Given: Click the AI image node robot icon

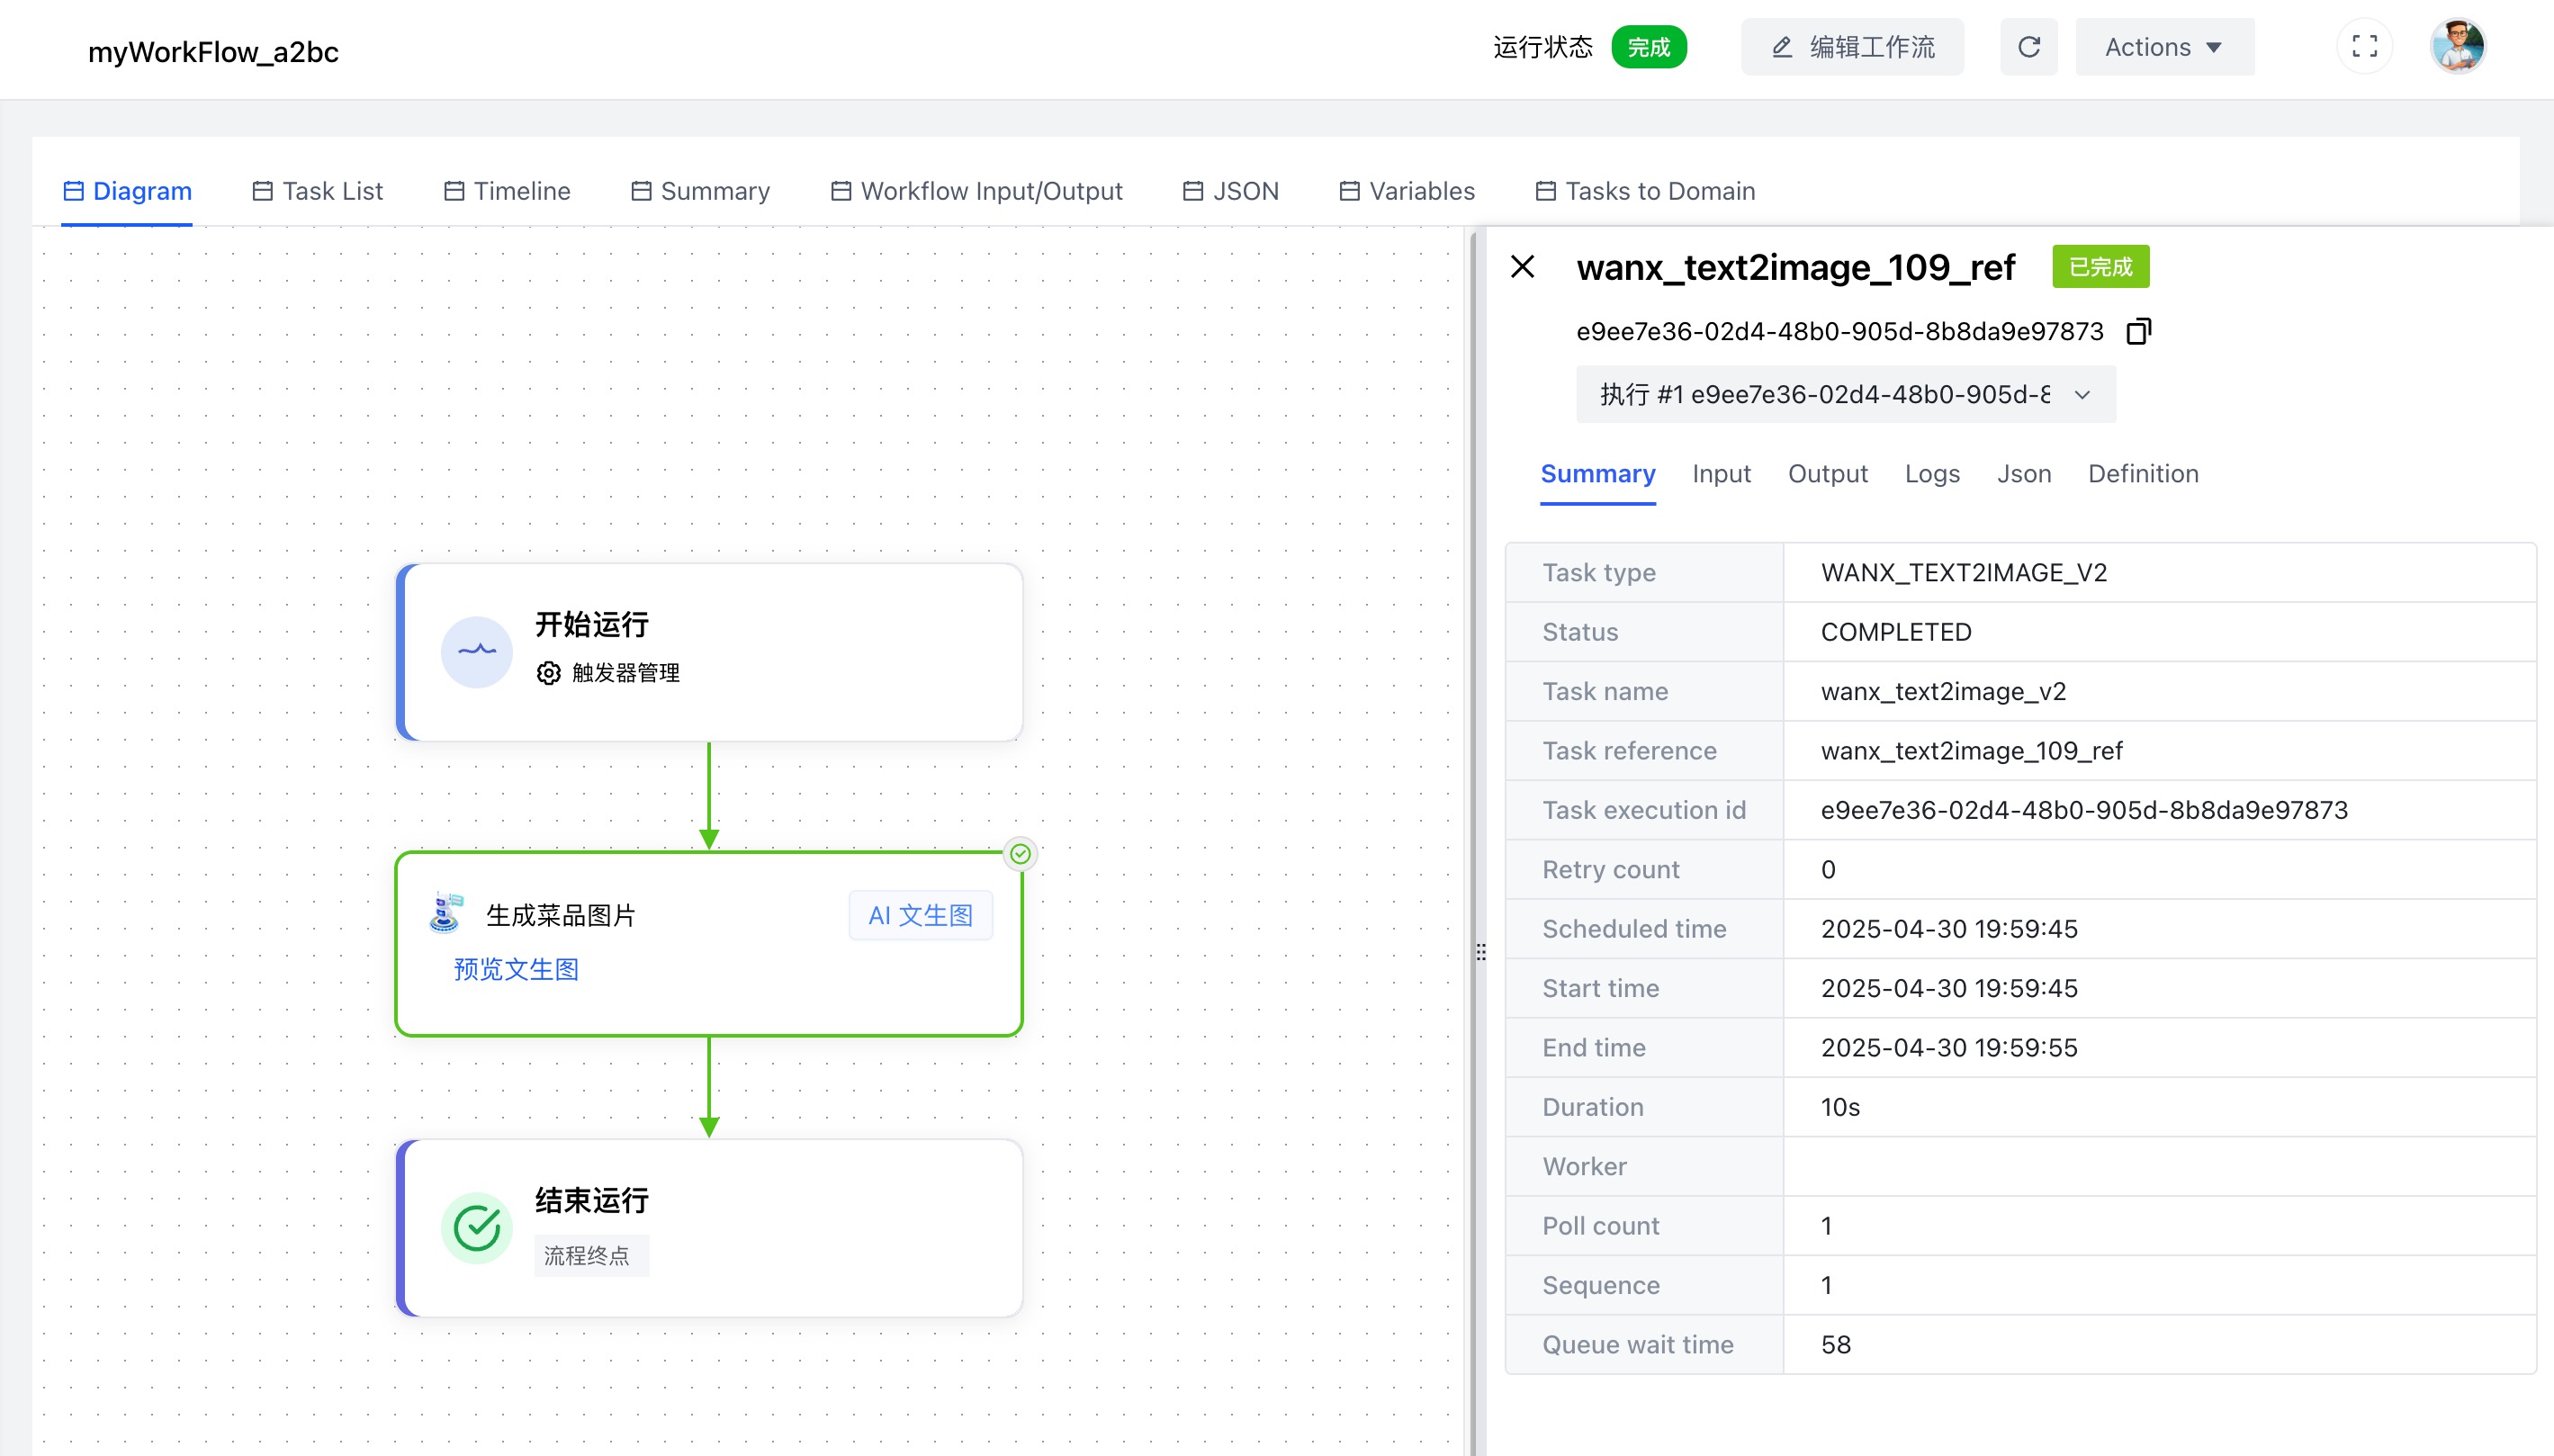Looking at the screenshot, I should point(446,913).
